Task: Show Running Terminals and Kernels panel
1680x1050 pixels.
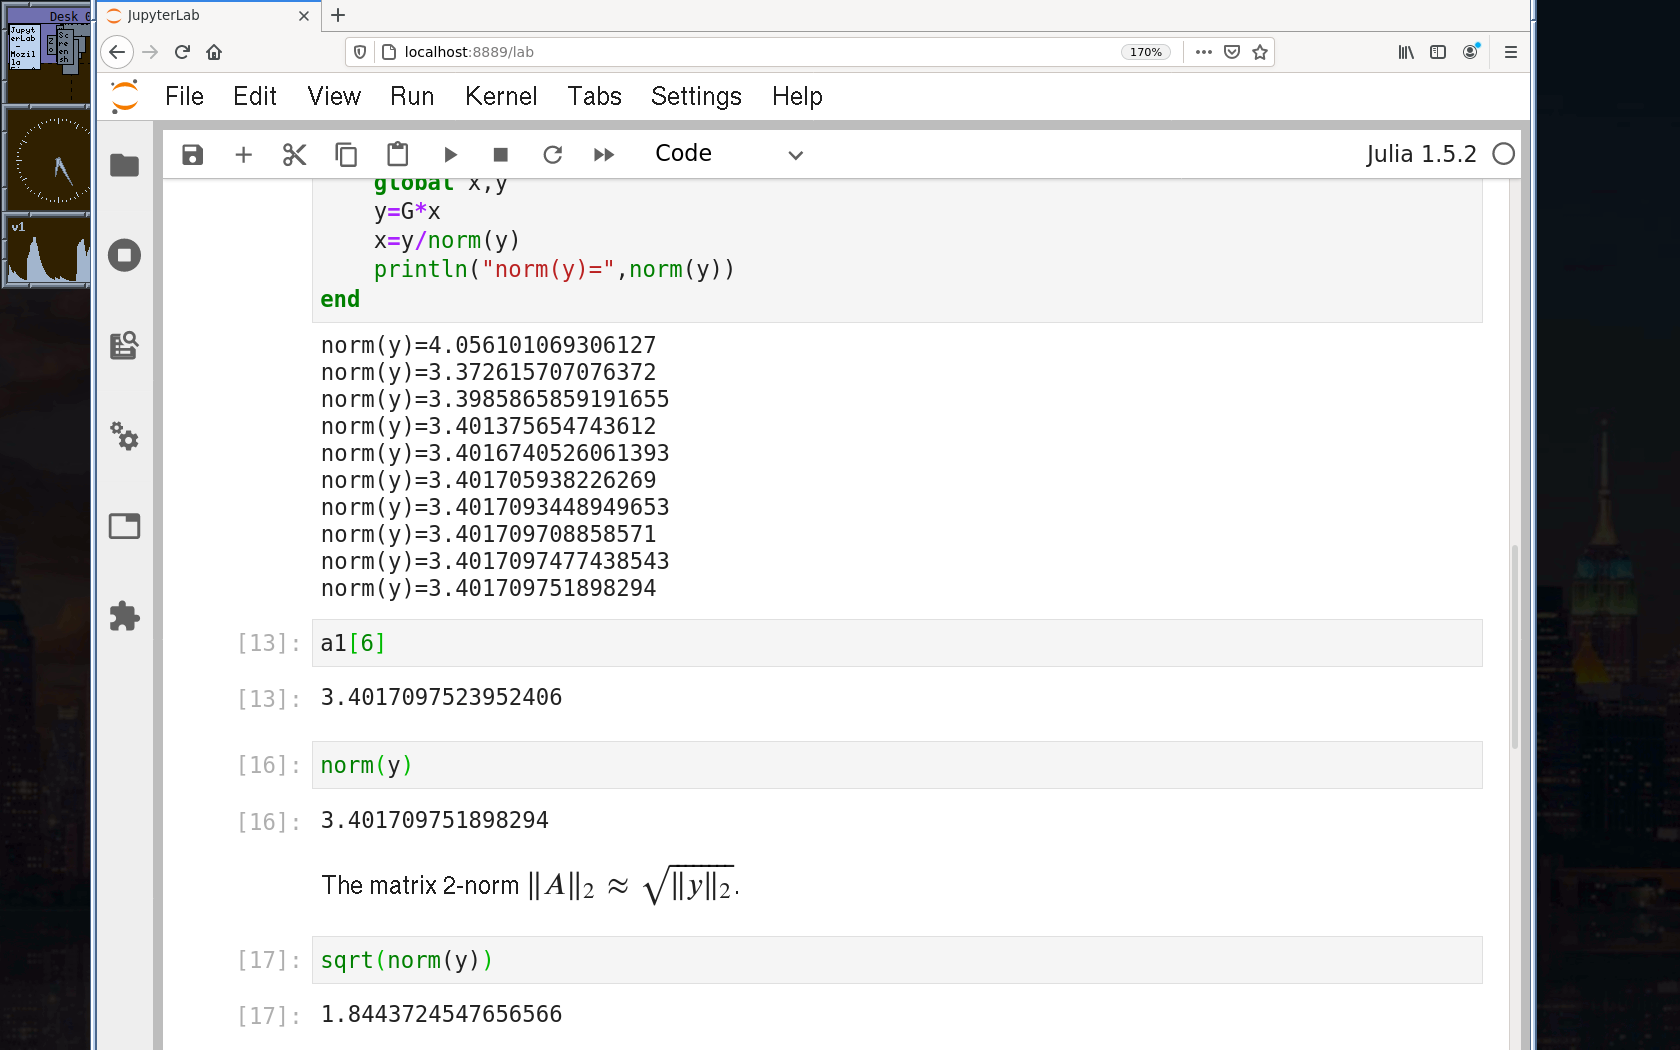Action: [x=124, y=255]
